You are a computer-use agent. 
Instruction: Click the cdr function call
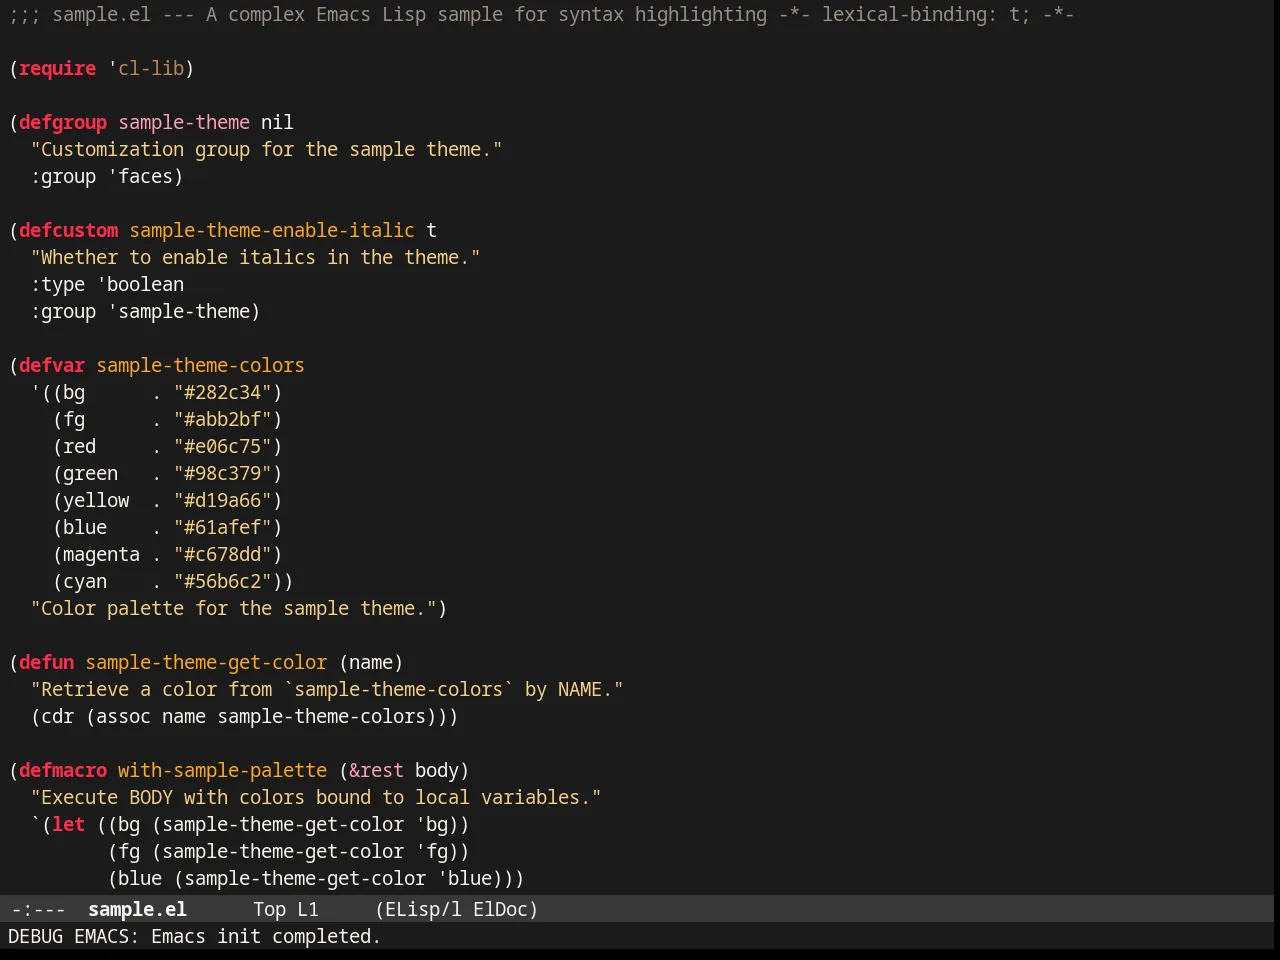[x=57, y=716]
